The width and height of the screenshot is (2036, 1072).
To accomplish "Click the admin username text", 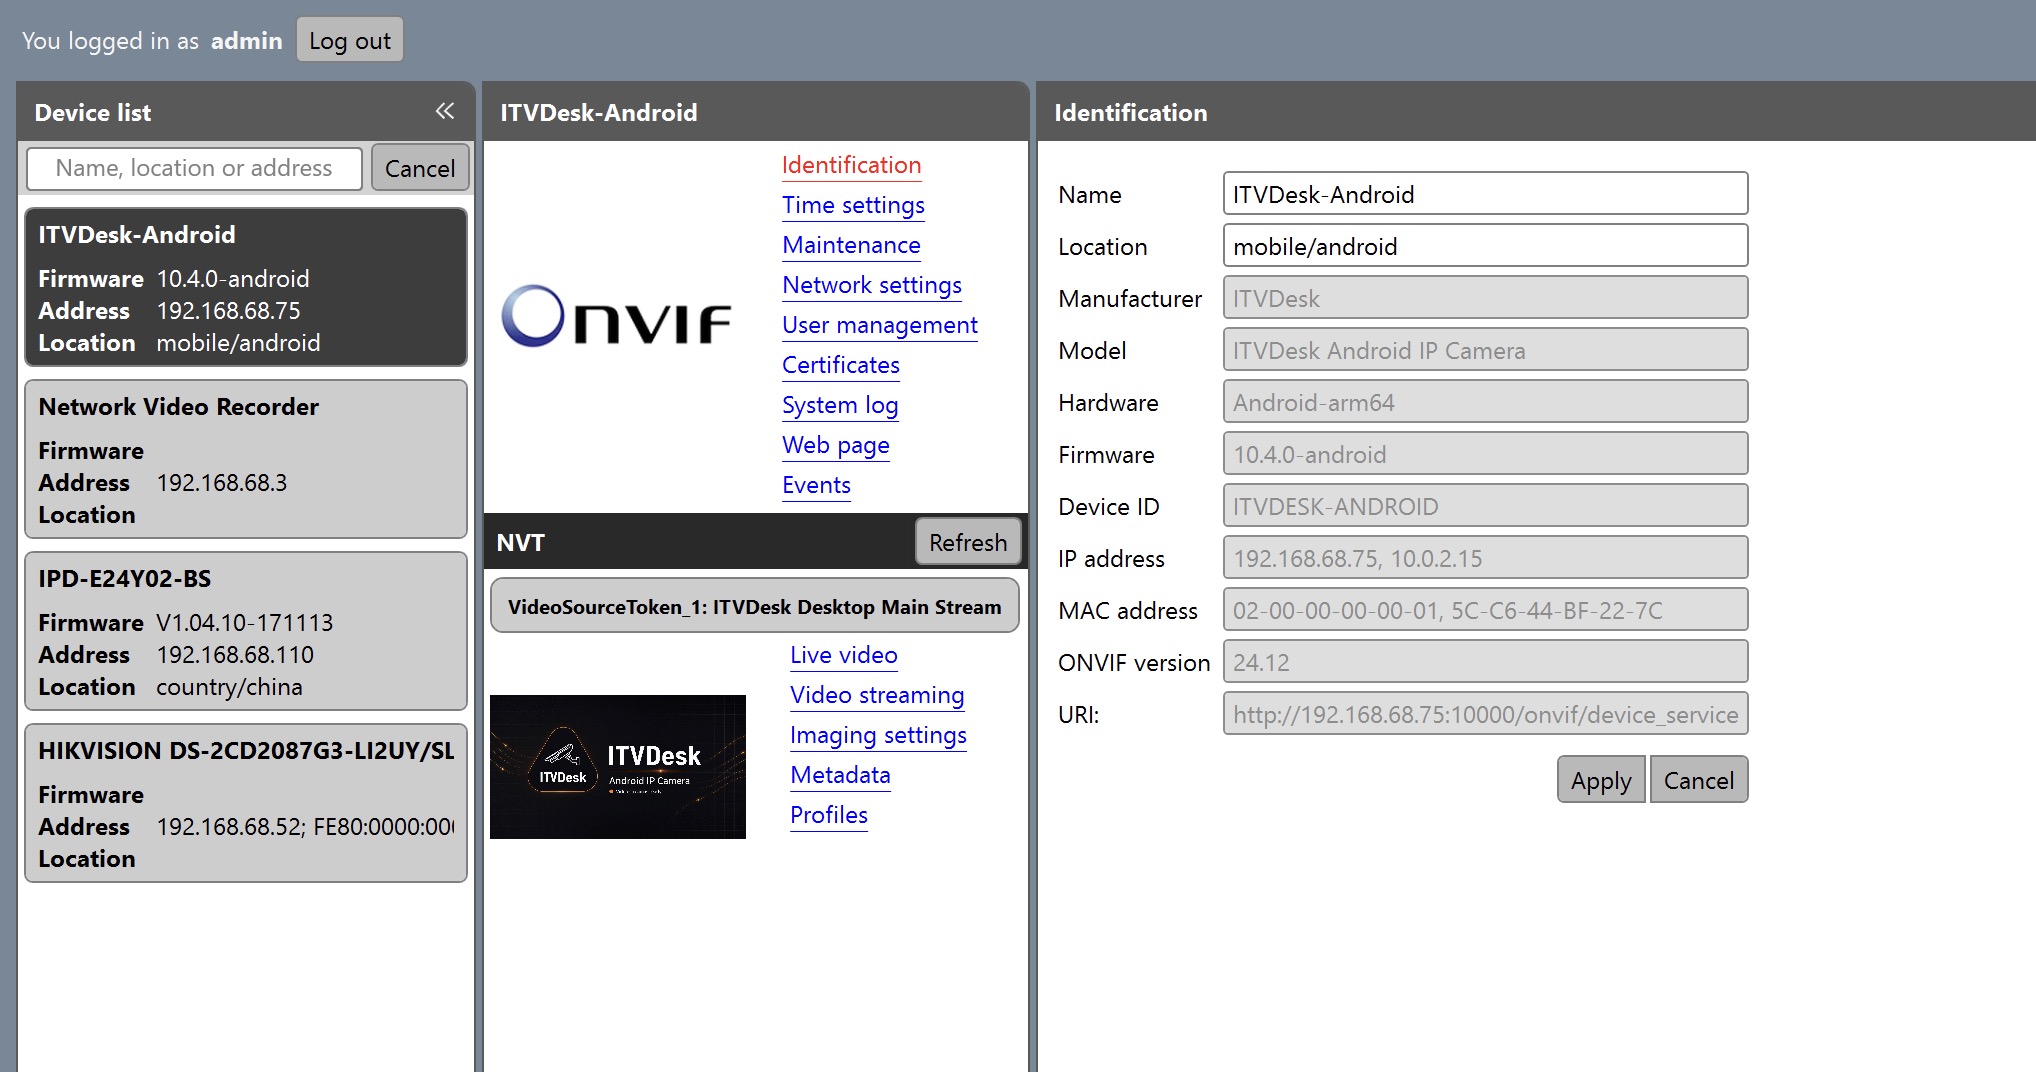I will (246, 40).
